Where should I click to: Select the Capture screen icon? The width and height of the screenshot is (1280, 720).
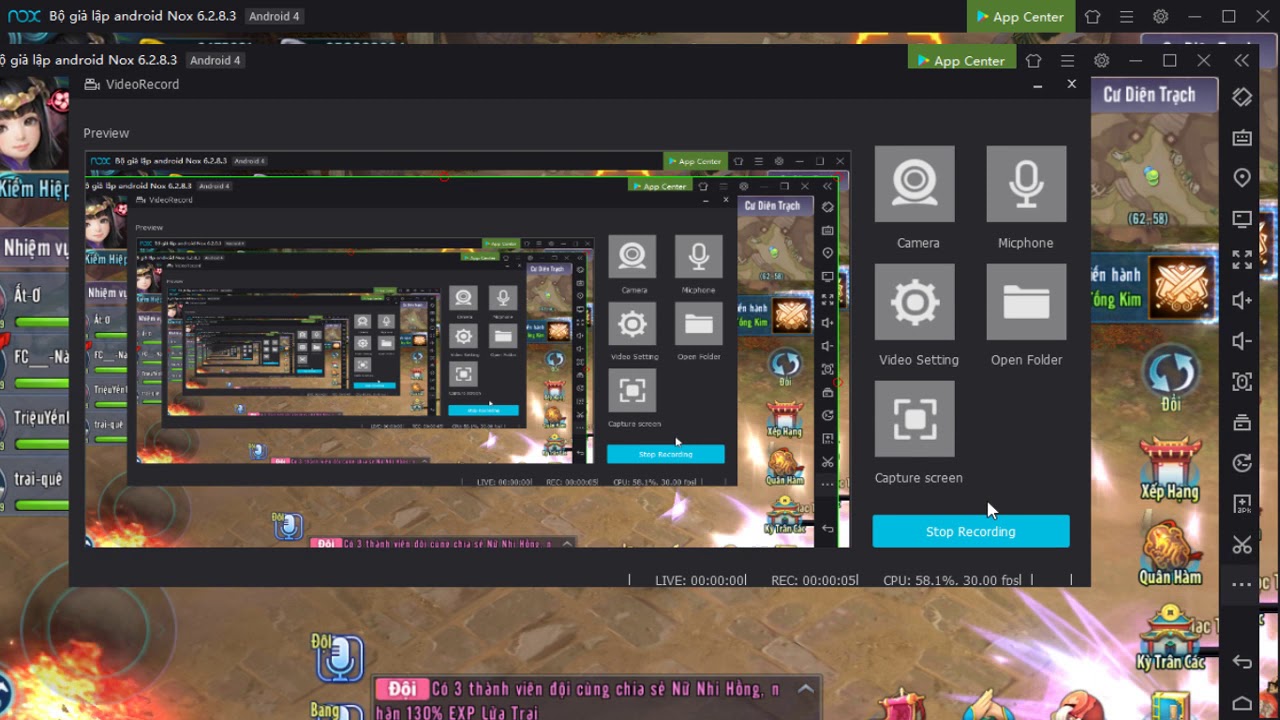pos(915,419)
